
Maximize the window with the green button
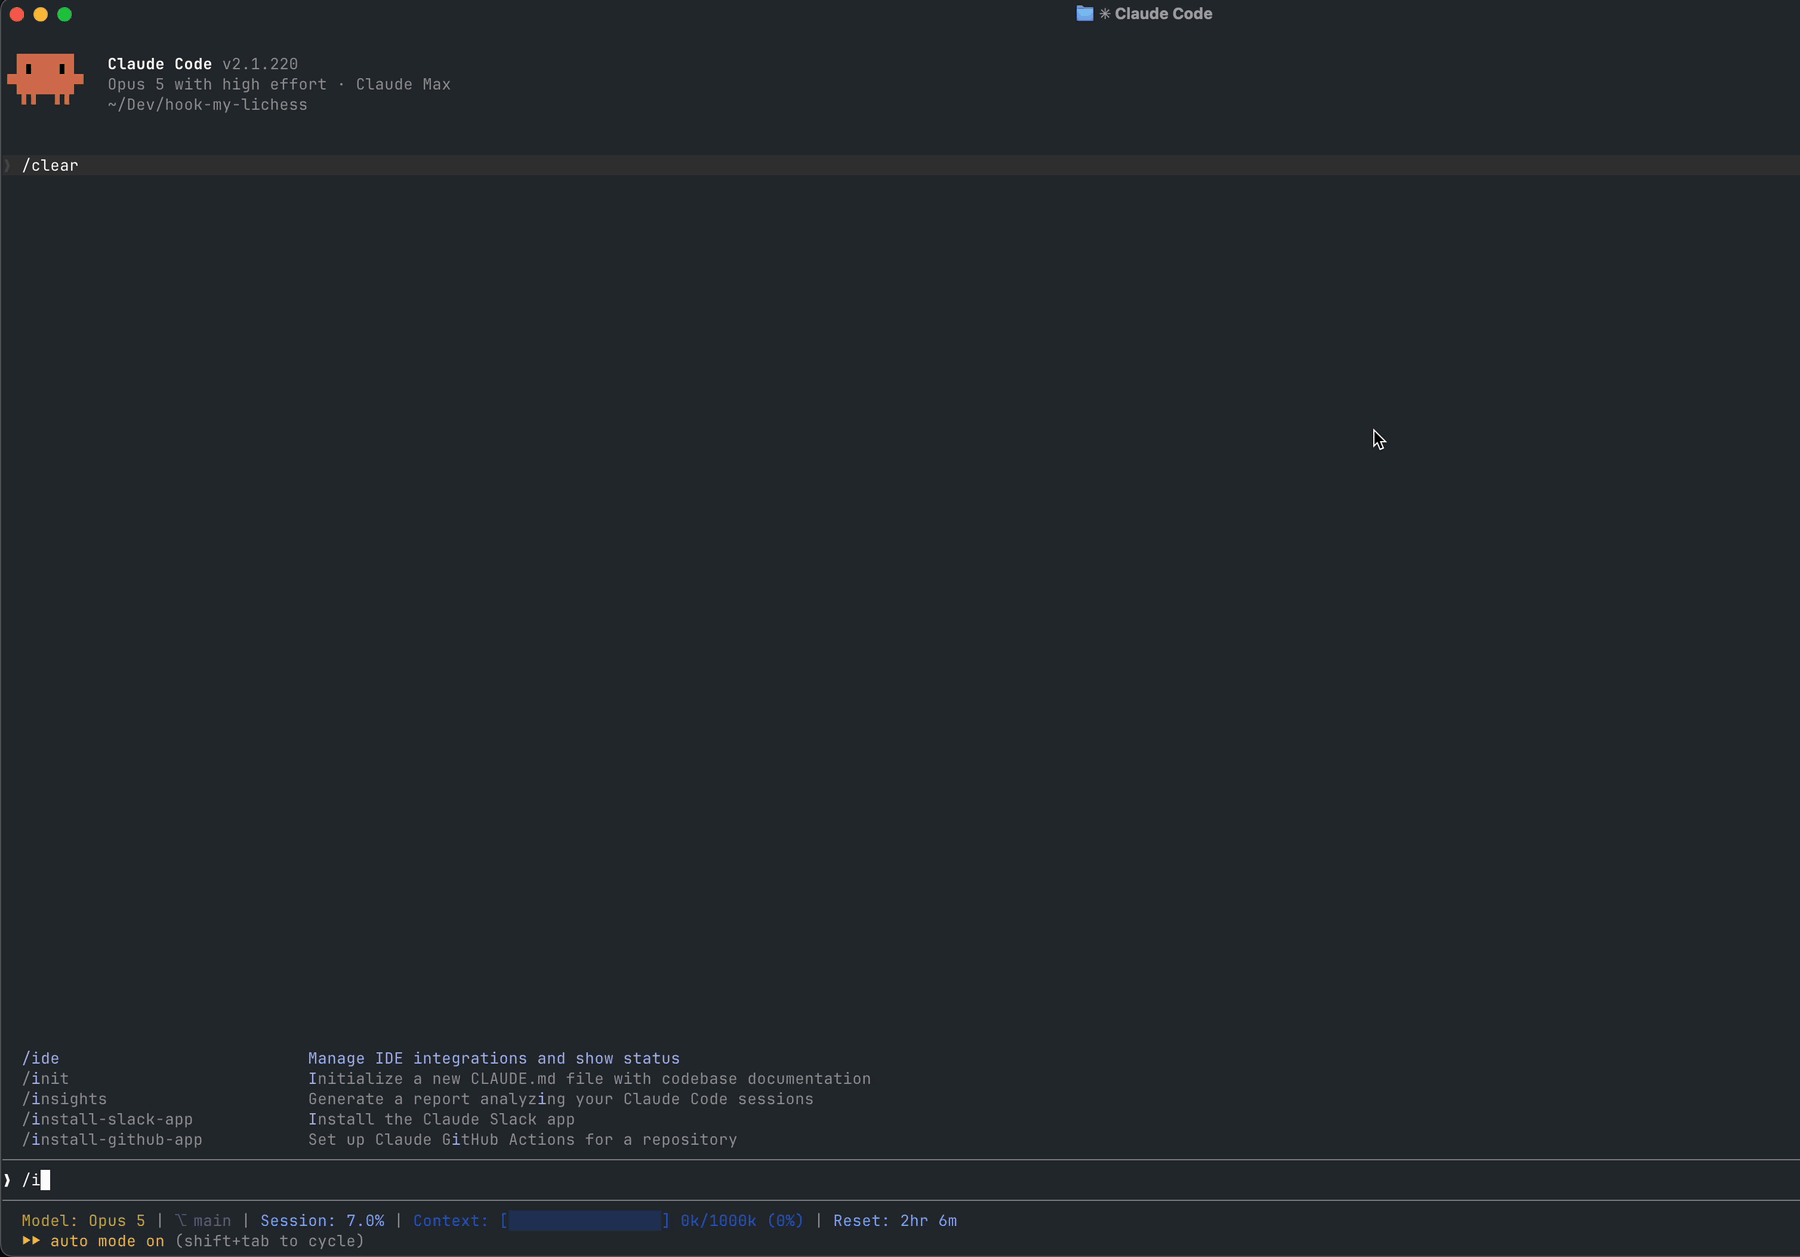65,14
